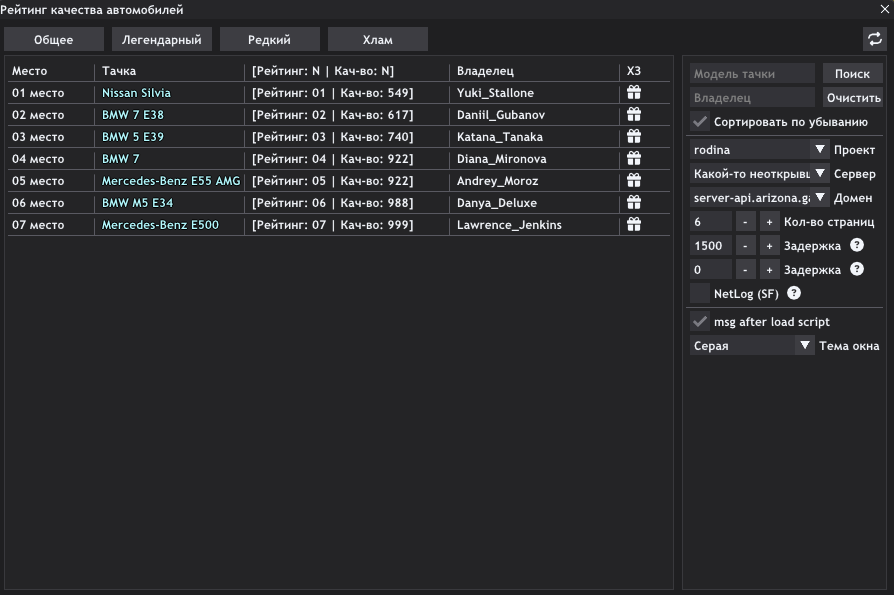Click the delay value field showing 1500
The image size is (894, 595).
click(710, 246)
